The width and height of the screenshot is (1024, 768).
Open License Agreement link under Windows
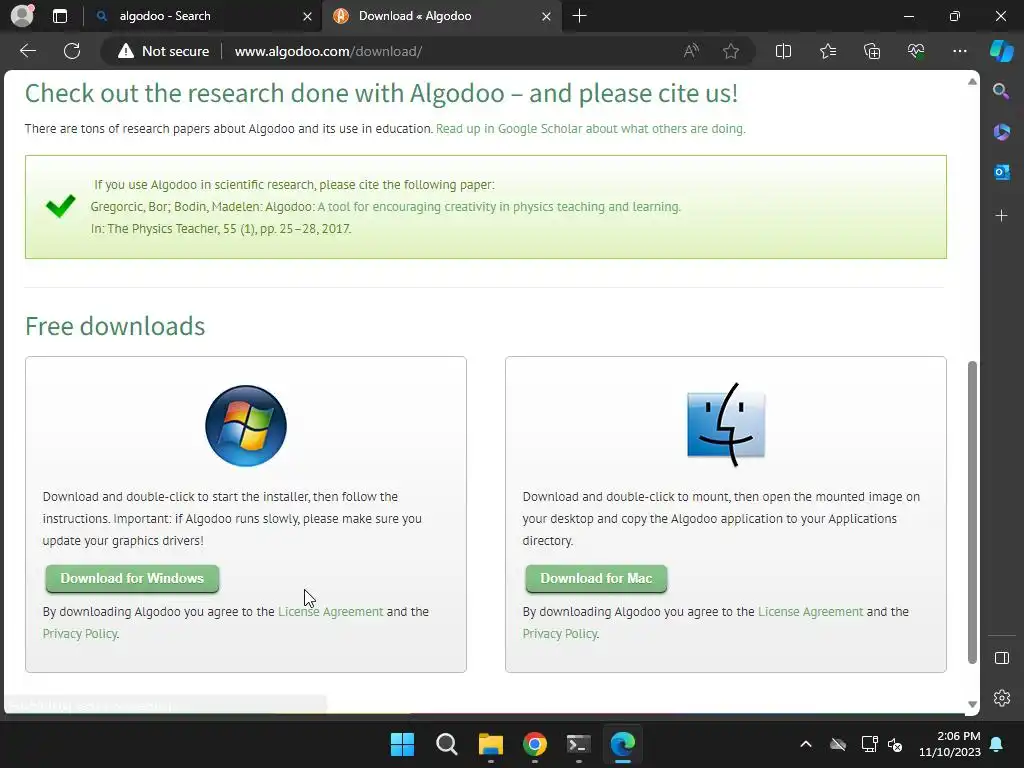(330, 612)
